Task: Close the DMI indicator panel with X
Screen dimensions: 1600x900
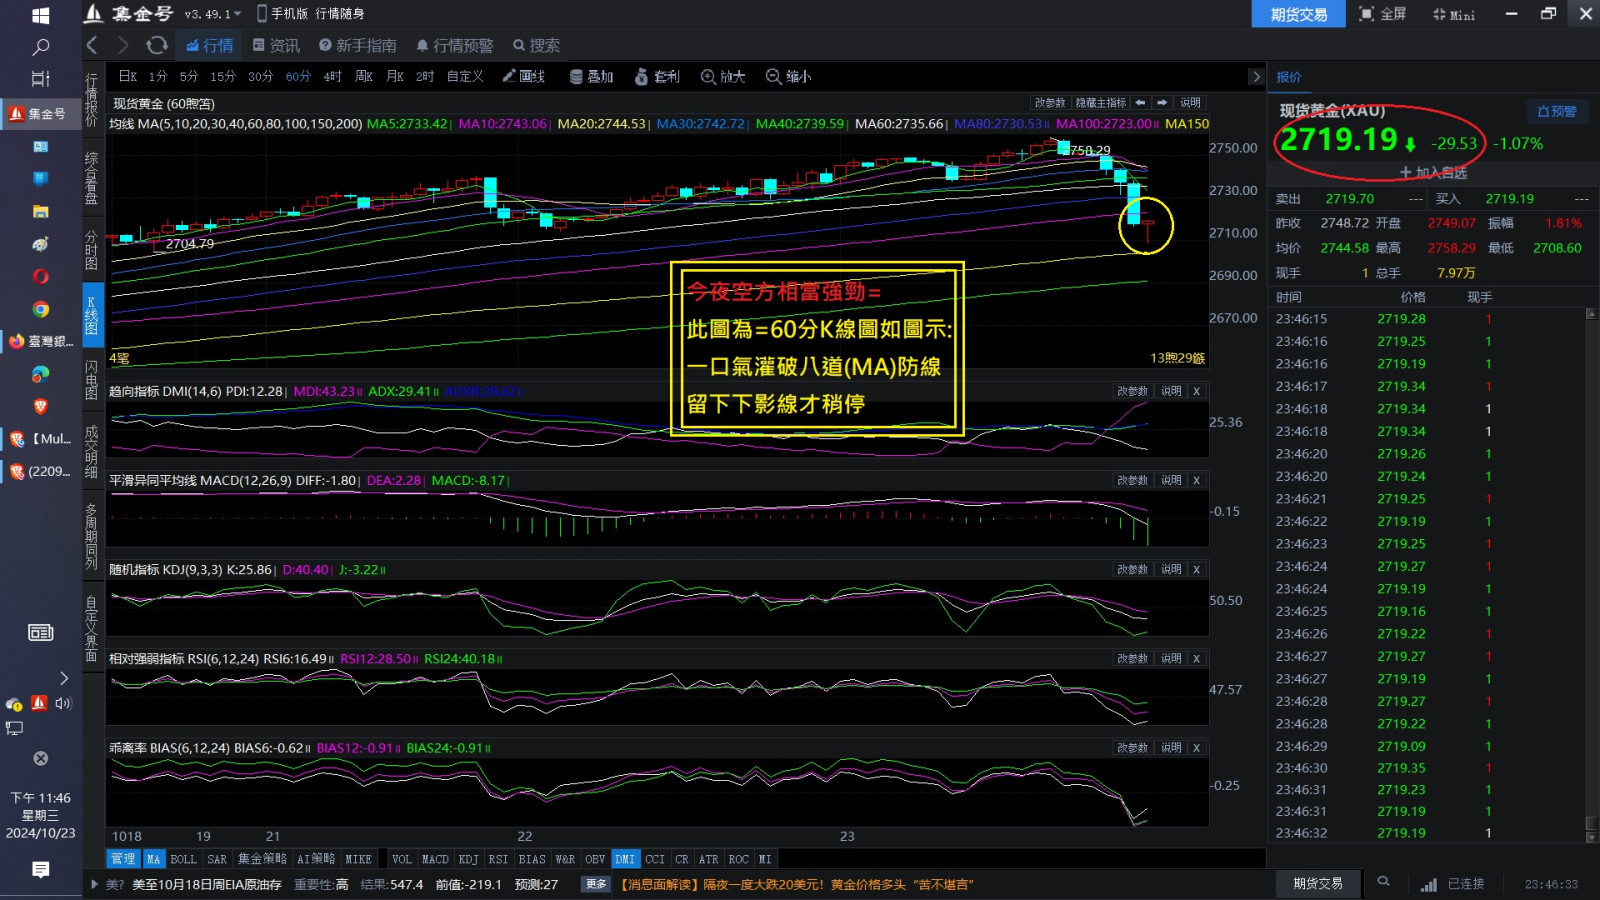Action: (1196, 391)
